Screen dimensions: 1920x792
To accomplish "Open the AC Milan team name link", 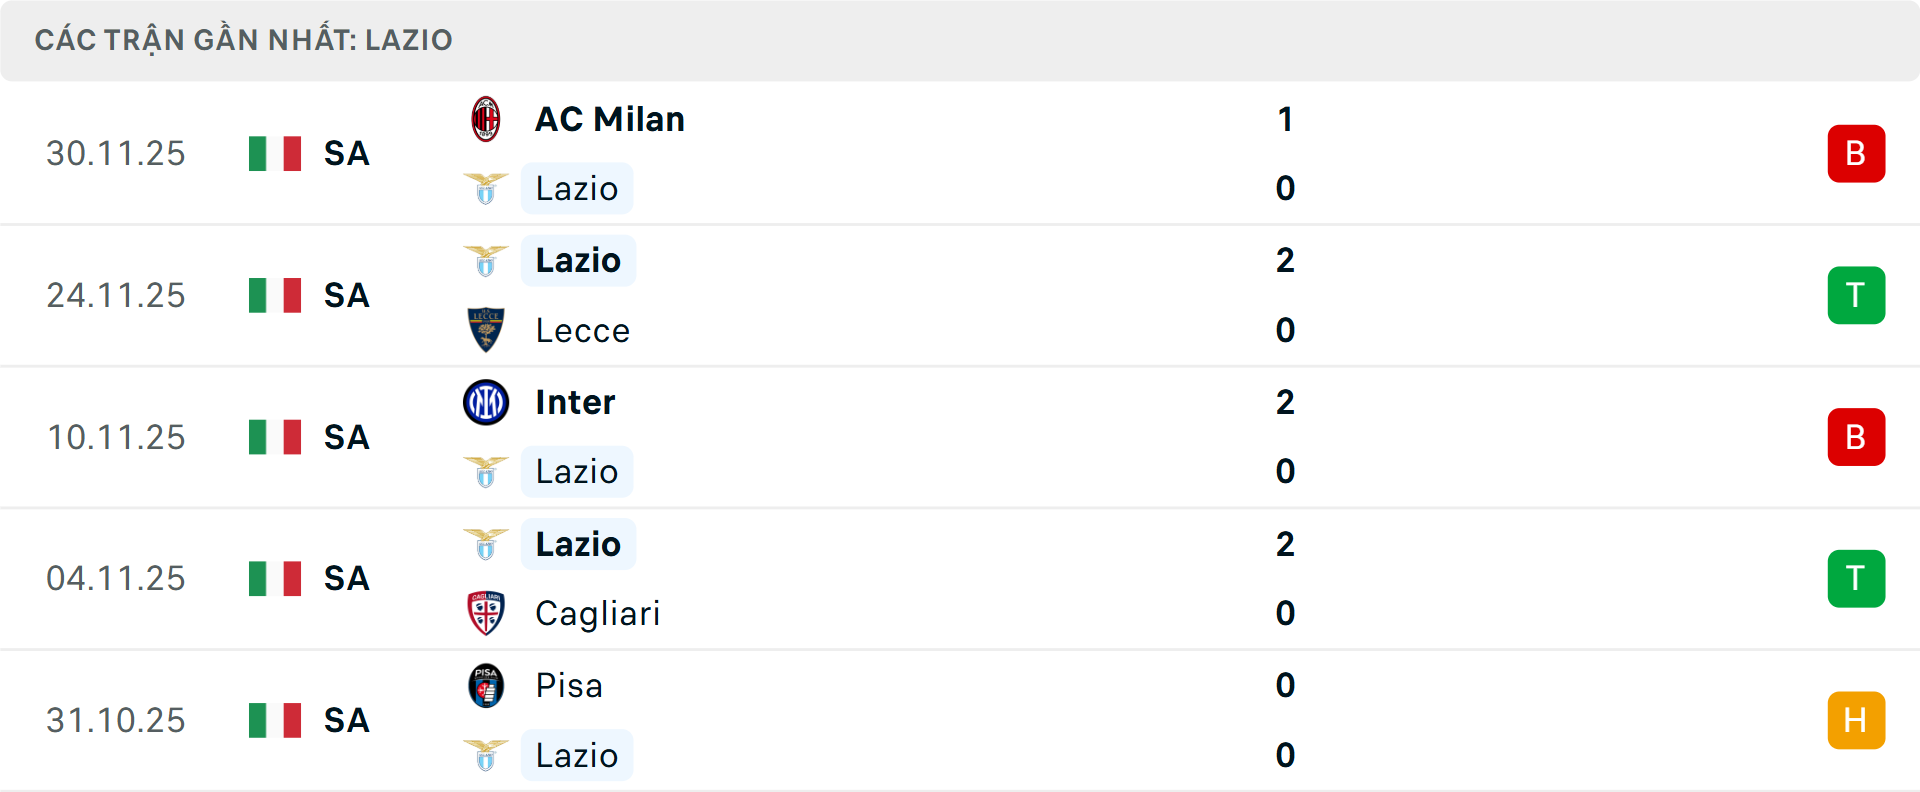I will pos(610,119).
